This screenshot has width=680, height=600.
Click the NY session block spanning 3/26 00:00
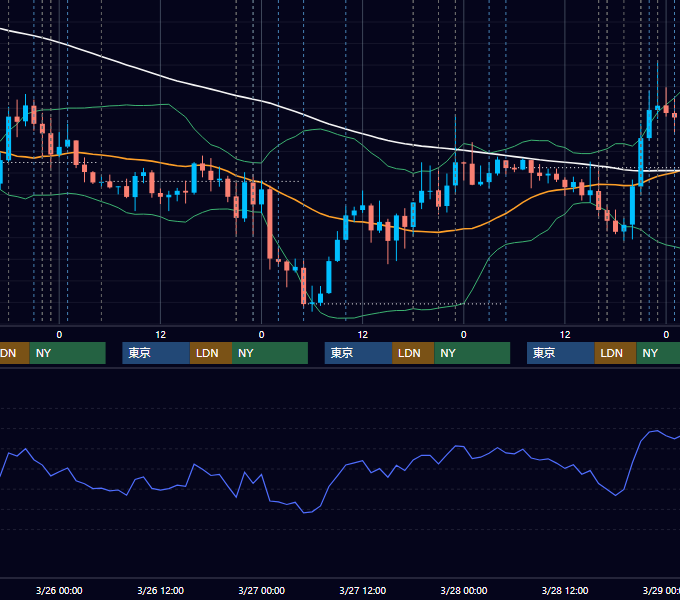tap(68, 353)
